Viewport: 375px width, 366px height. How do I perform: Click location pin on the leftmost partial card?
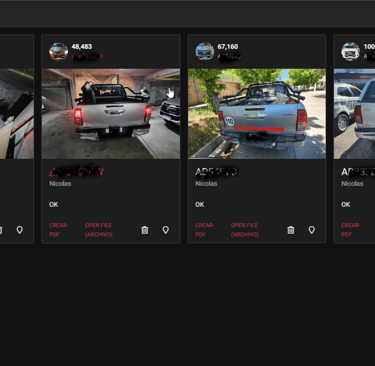click(20, 230)
